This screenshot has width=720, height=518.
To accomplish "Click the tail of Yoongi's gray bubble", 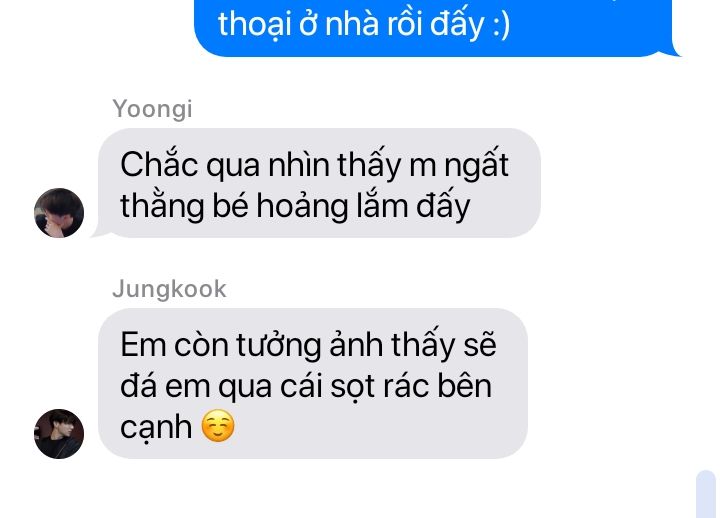I will 100,233.
